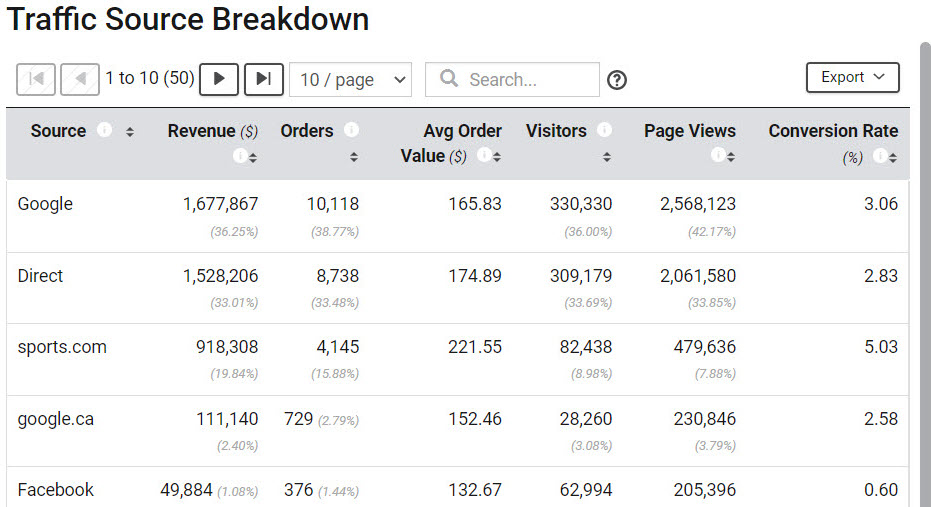This screenshot has height=507, width=931.
Task: Click google.ca revenue value 111,140
Action: pyautogui.click(x=227, y=419)
